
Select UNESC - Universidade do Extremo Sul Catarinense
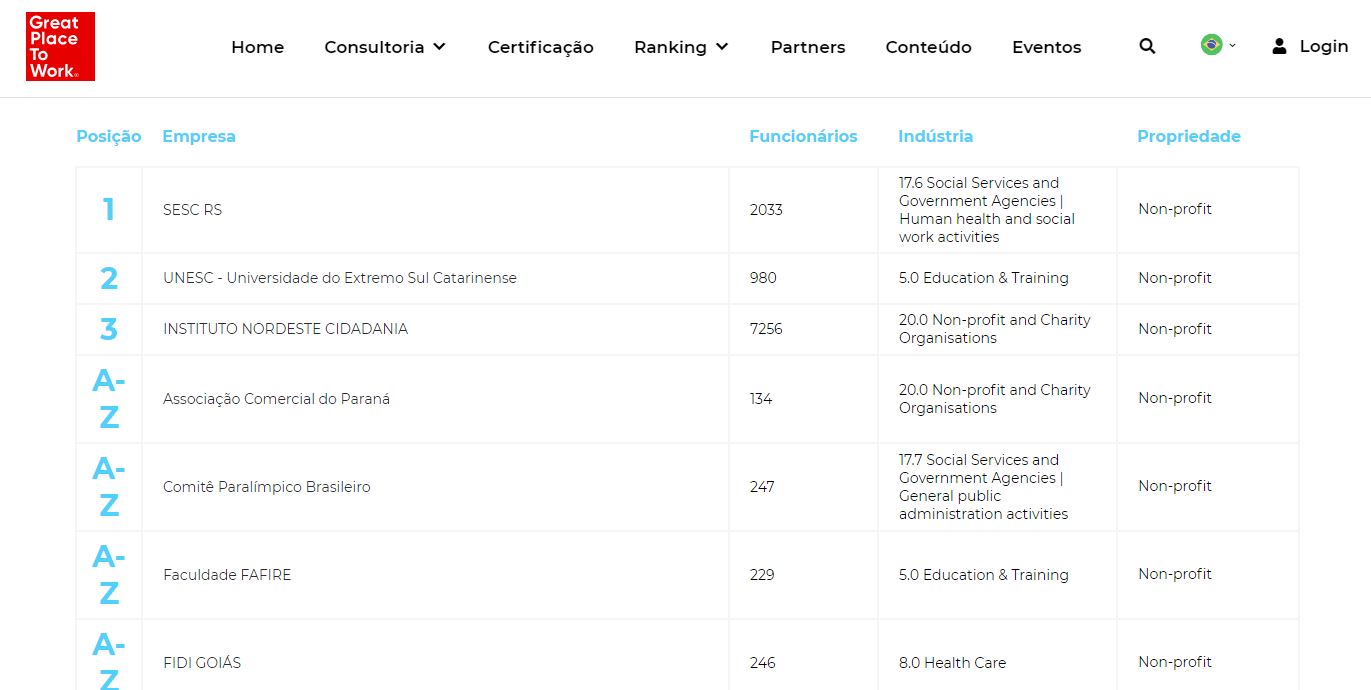(x=339, y=278)
